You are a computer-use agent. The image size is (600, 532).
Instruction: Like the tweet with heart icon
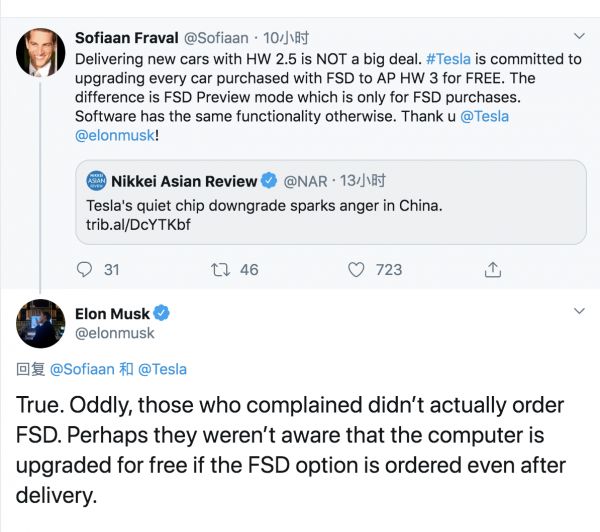356,269
